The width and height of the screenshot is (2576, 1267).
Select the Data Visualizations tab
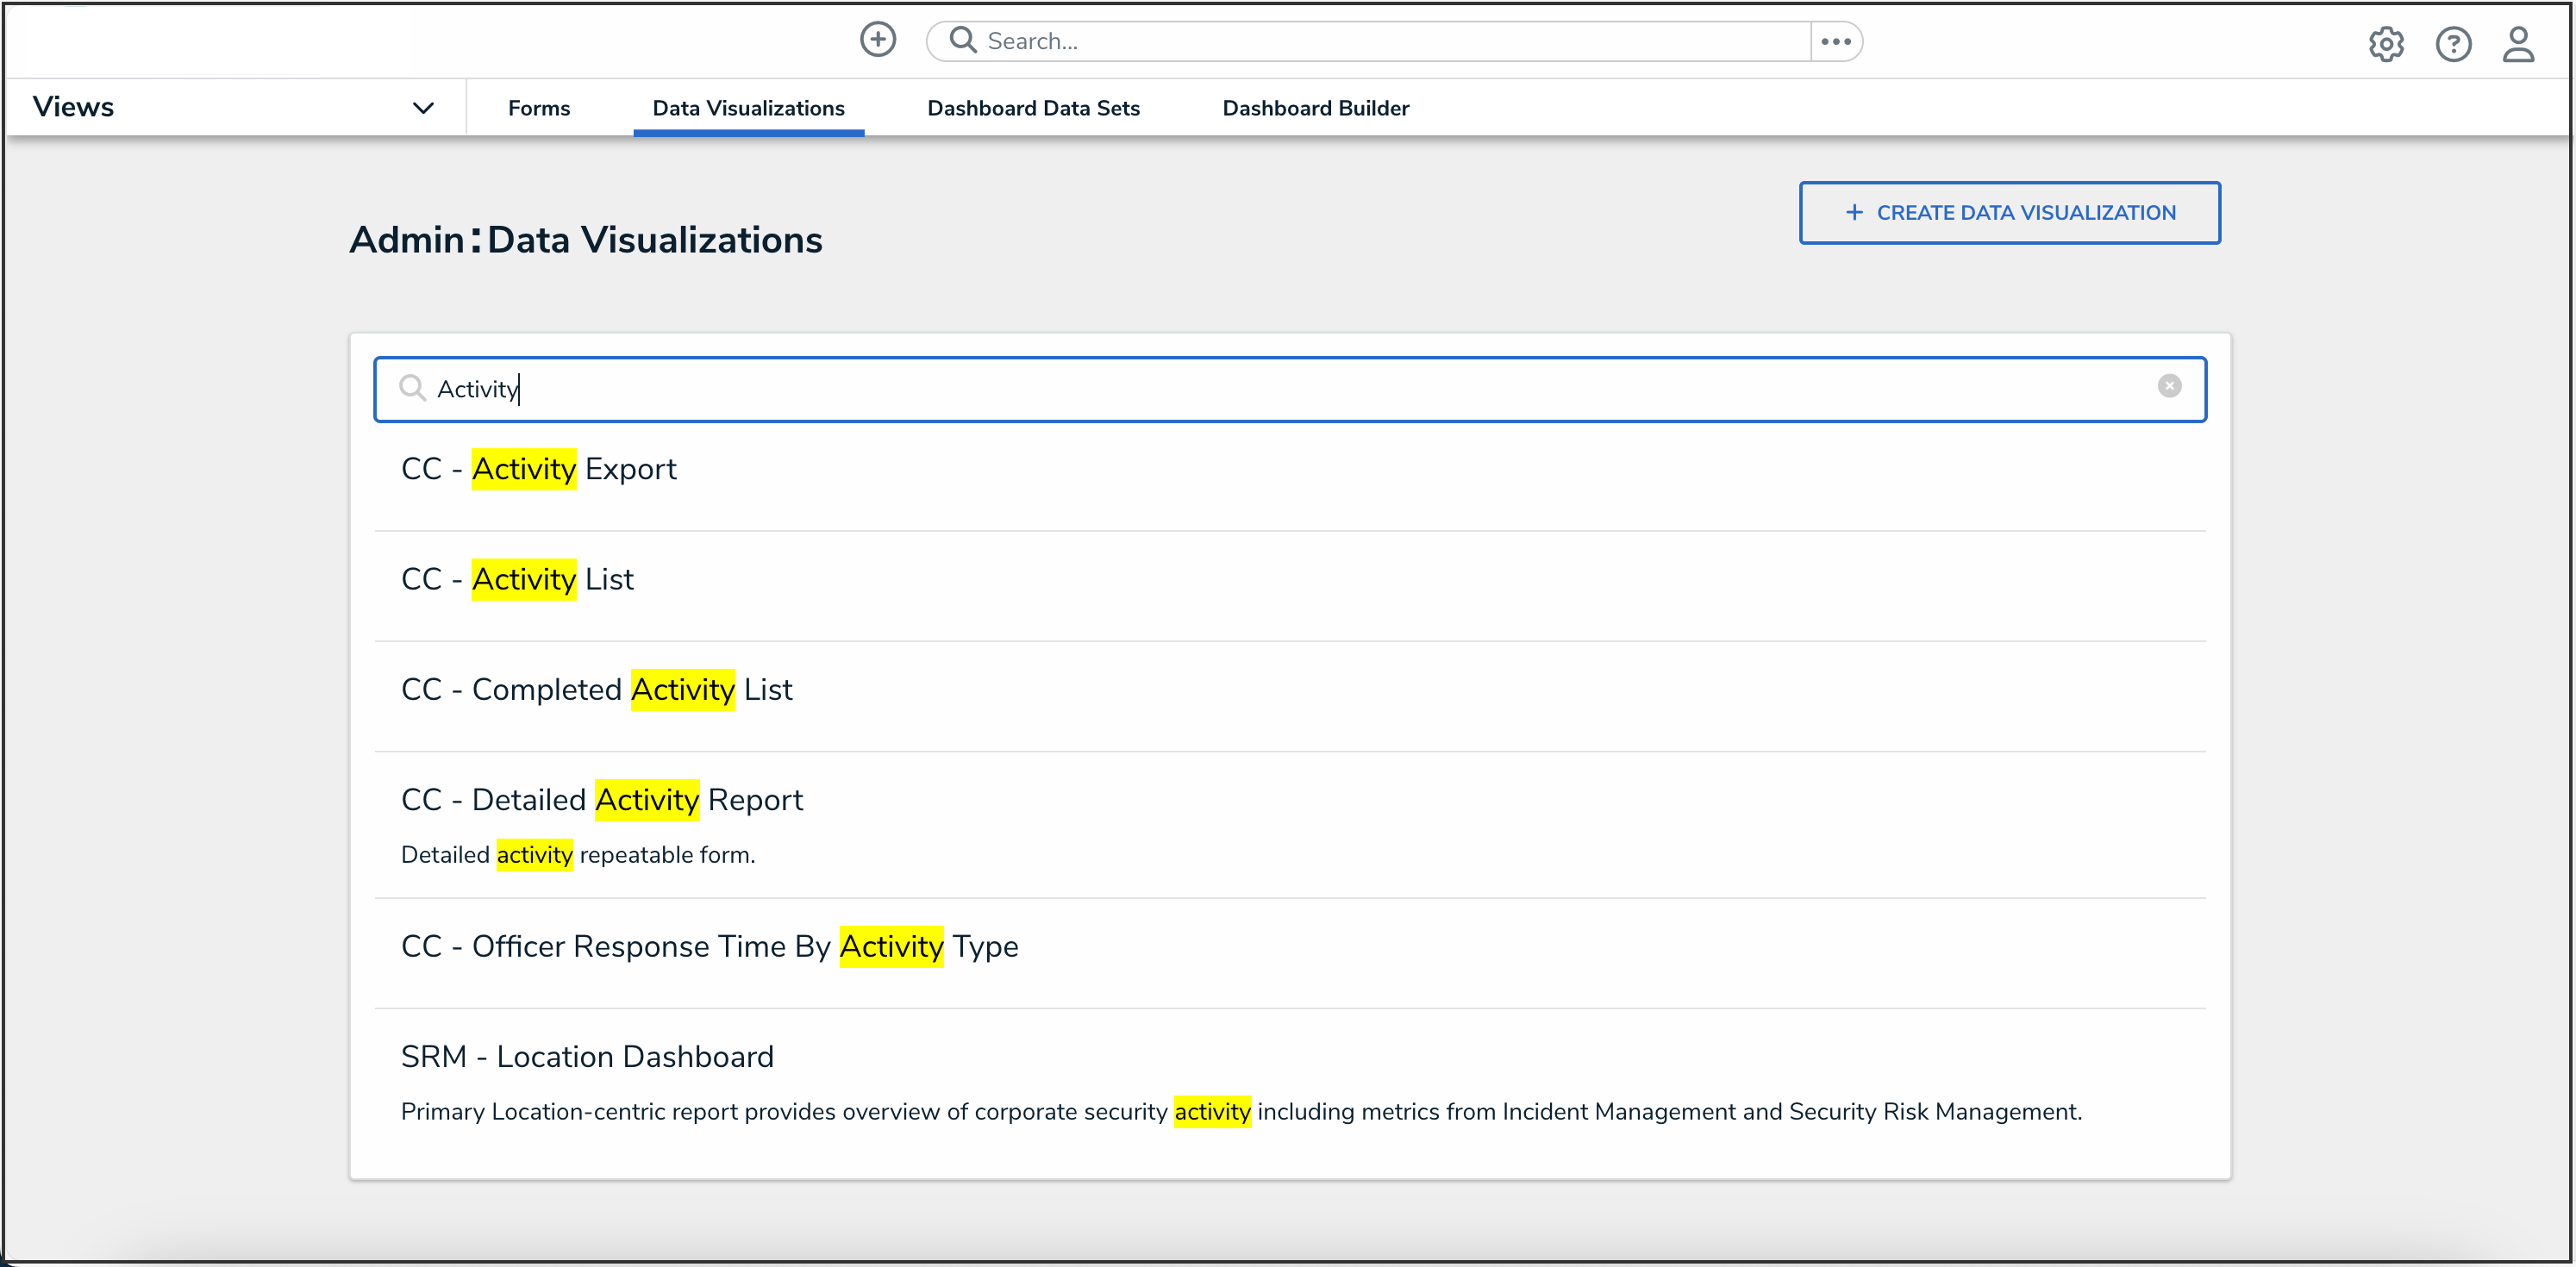[x=748, y=108]
